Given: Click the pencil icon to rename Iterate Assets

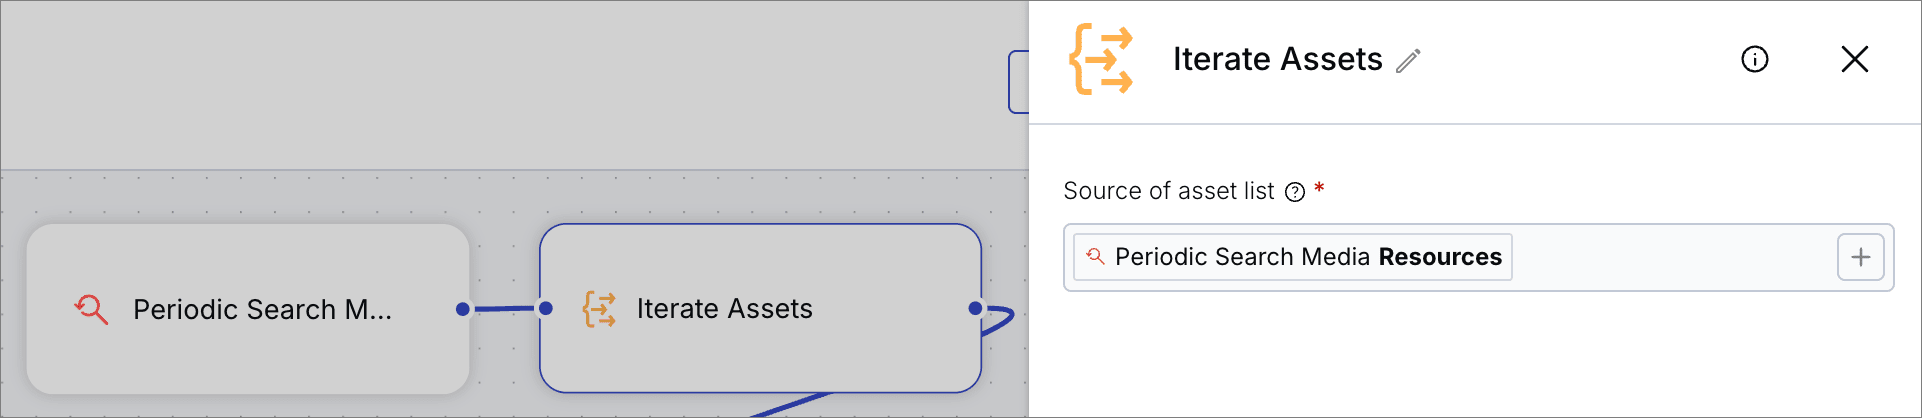Looking at the screenshot, I should 1408,61.
